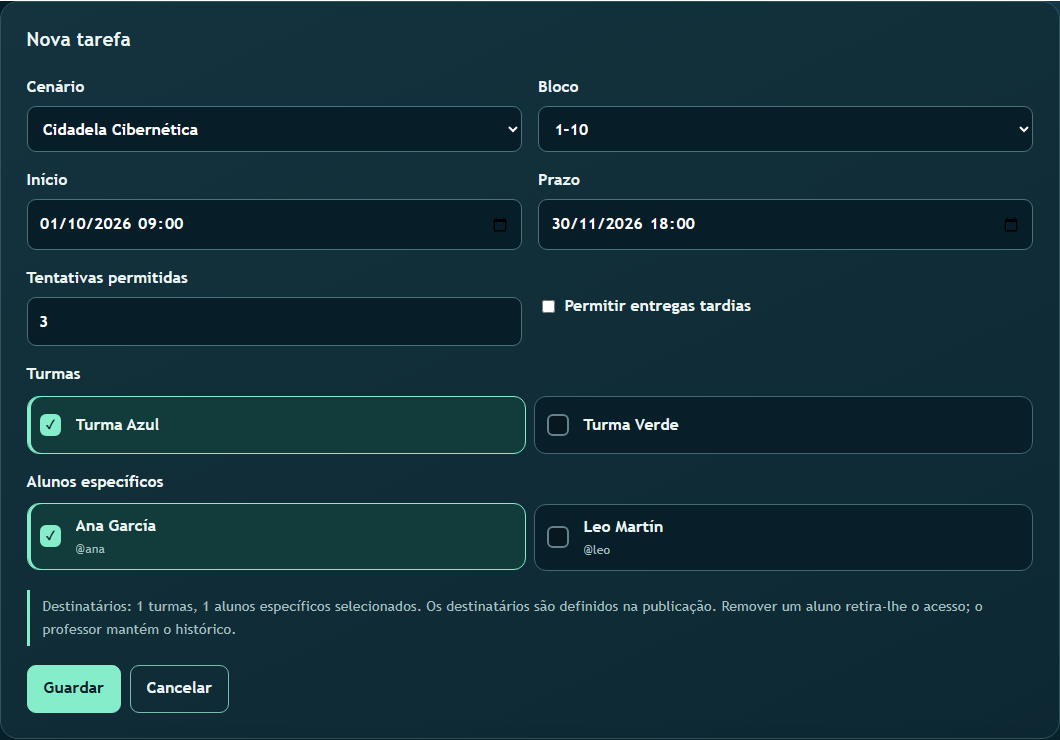Viewport: 1060px width, 740px height.
Task: Enable Permitir entregas tardias checkbox
Action: (548, 306)
